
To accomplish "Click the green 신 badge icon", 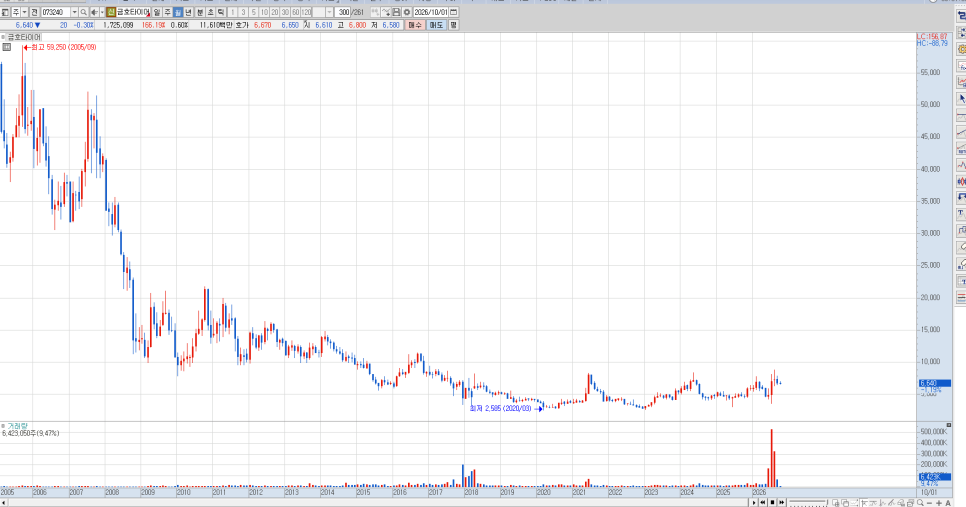I will point(111,12).
